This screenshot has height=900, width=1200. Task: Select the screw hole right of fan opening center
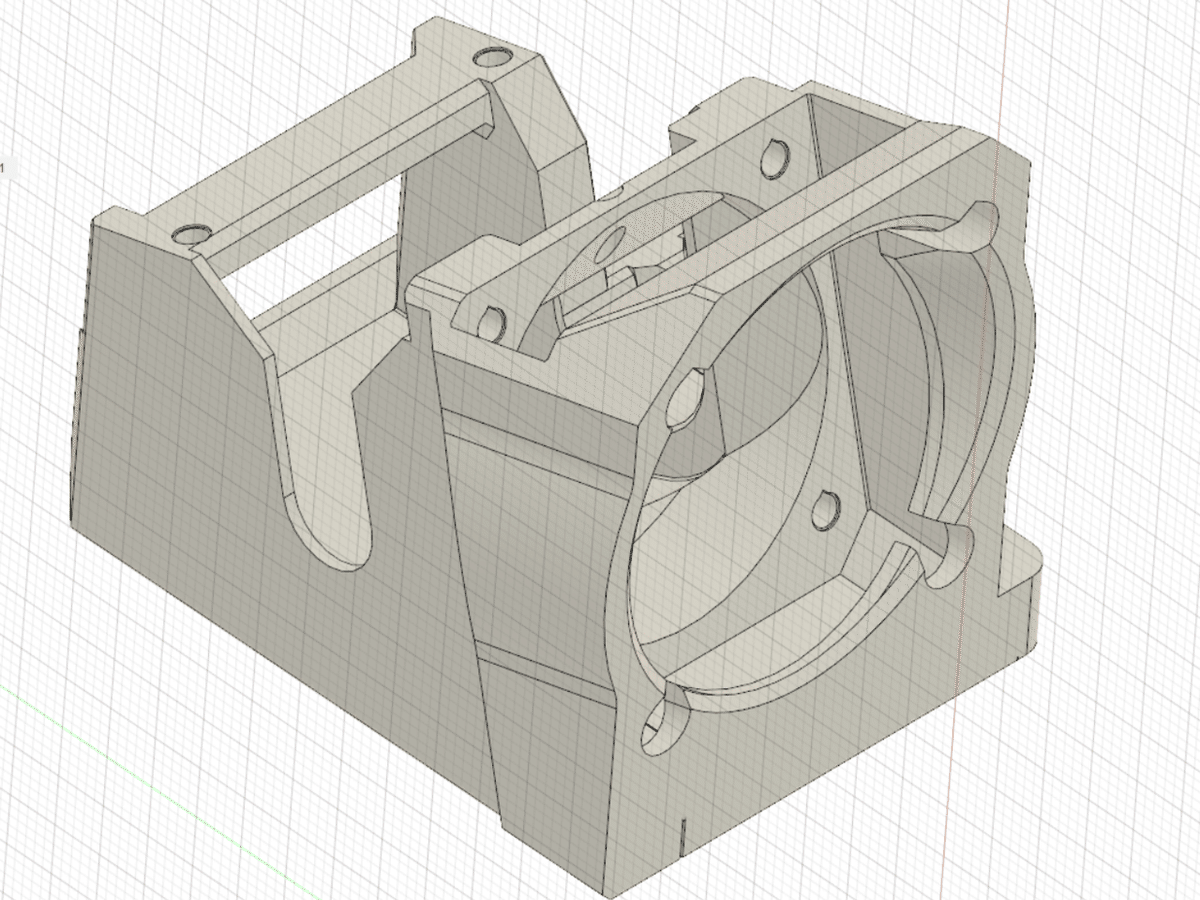click(825, 511)
